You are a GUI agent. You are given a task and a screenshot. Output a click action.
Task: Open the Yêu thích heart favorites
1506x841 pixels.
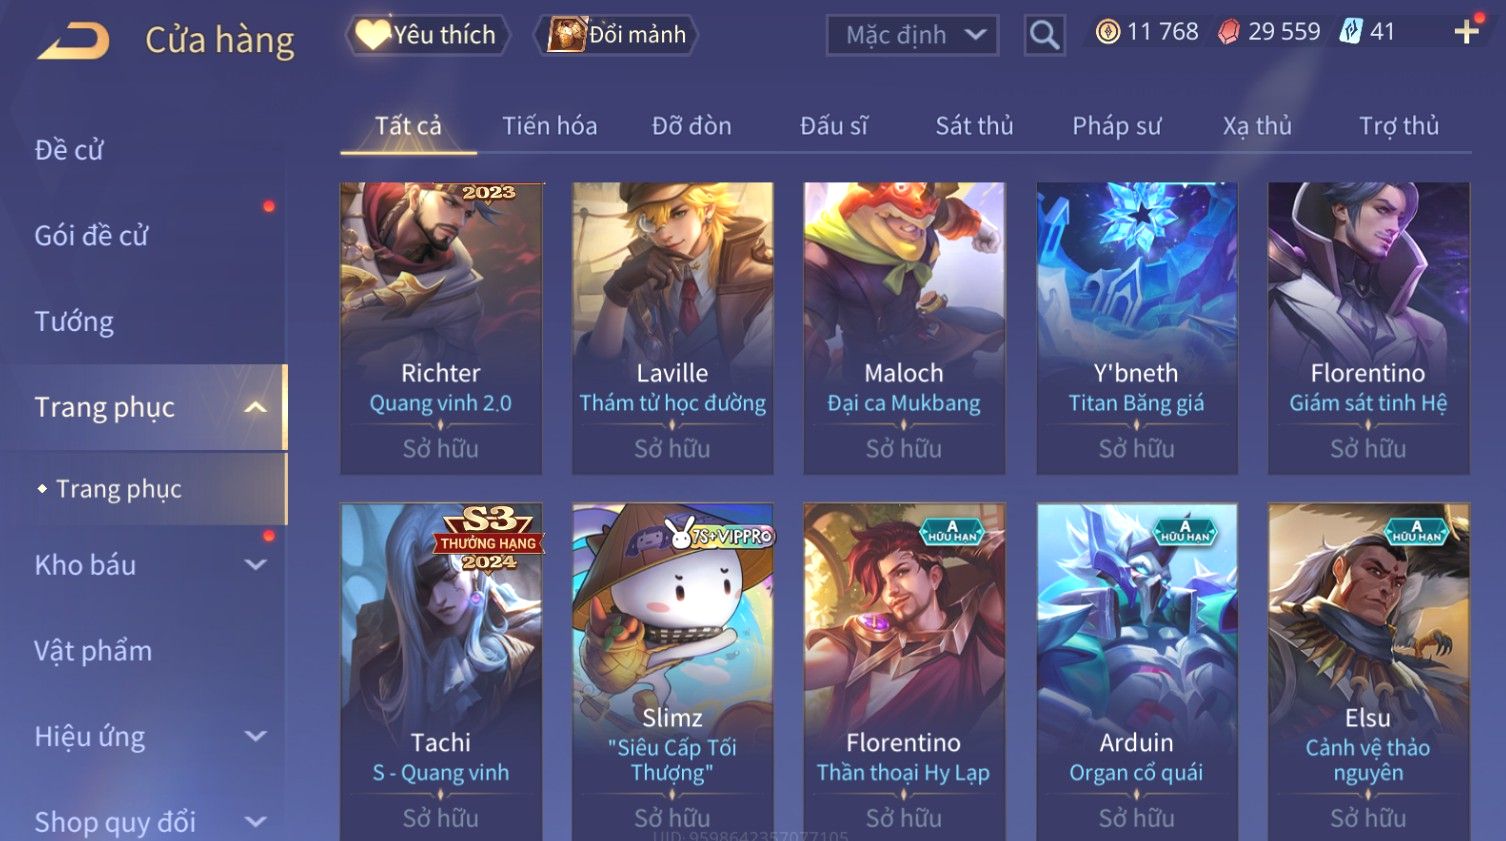(428, 35)
